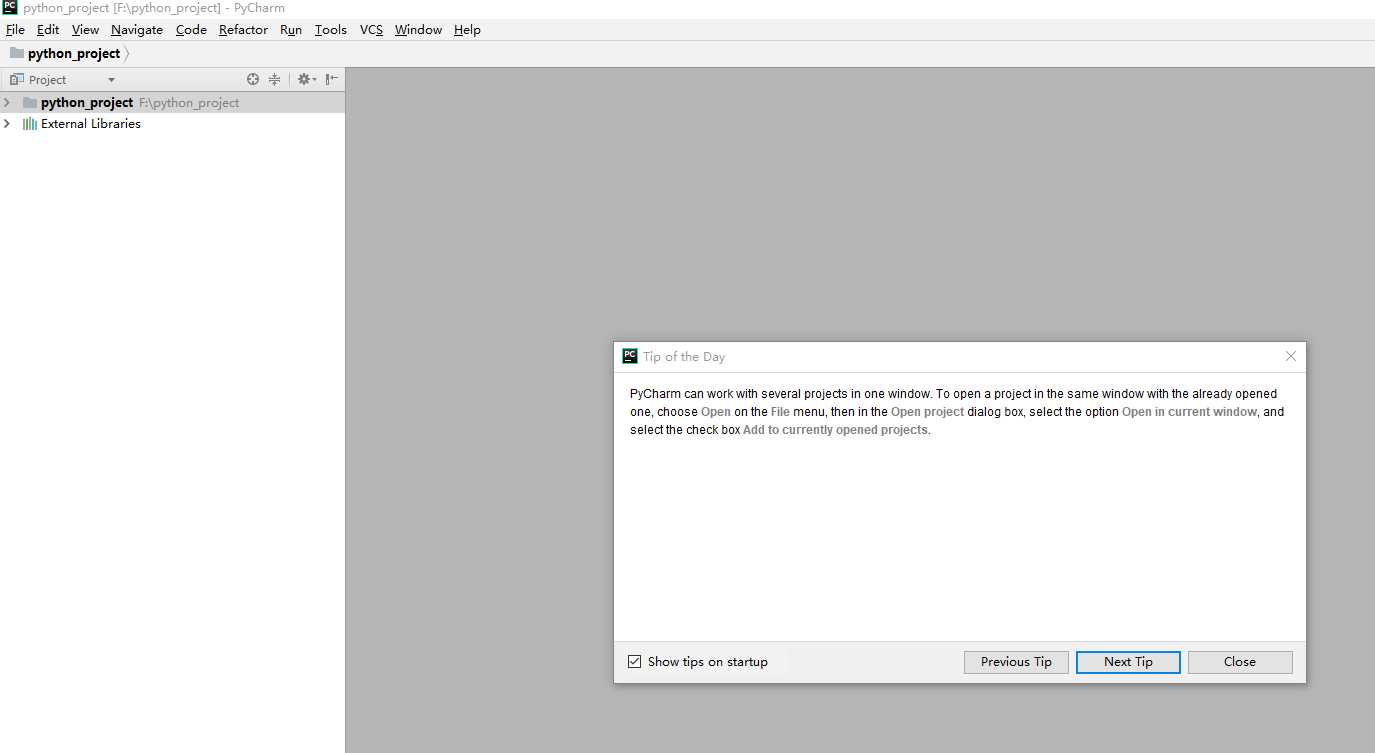Expand the python_project tree node
1375x753 pixels.
click(x=7, y=102)
